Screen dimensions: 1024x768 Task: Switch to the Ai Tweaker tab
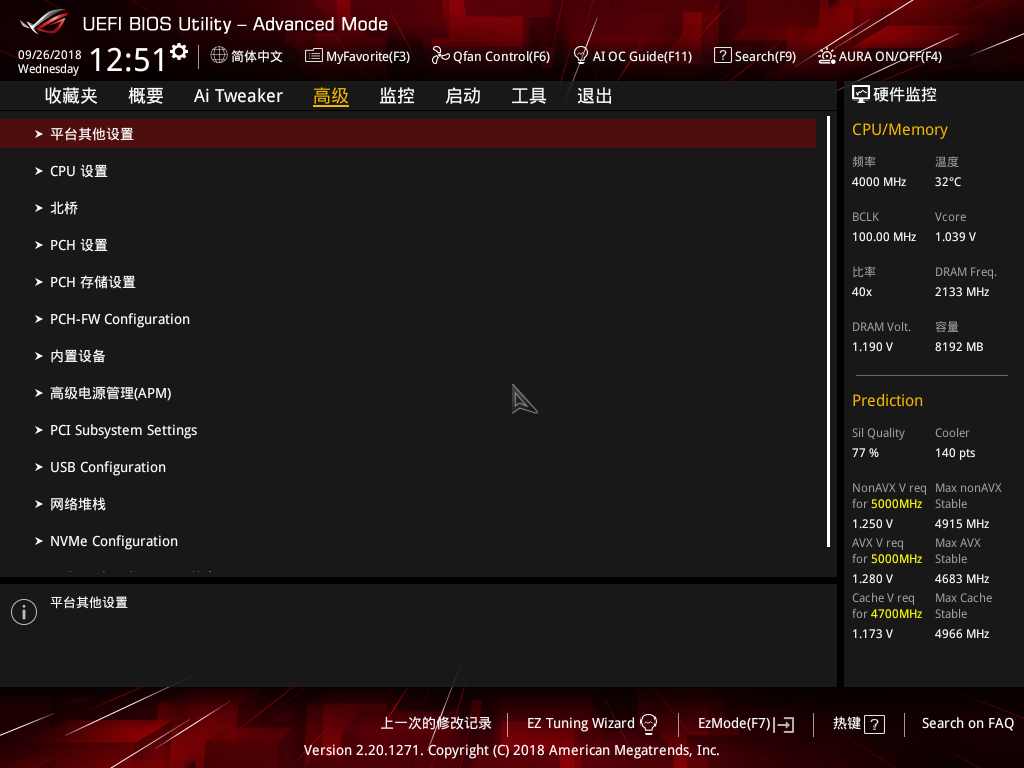coord(238,95)
